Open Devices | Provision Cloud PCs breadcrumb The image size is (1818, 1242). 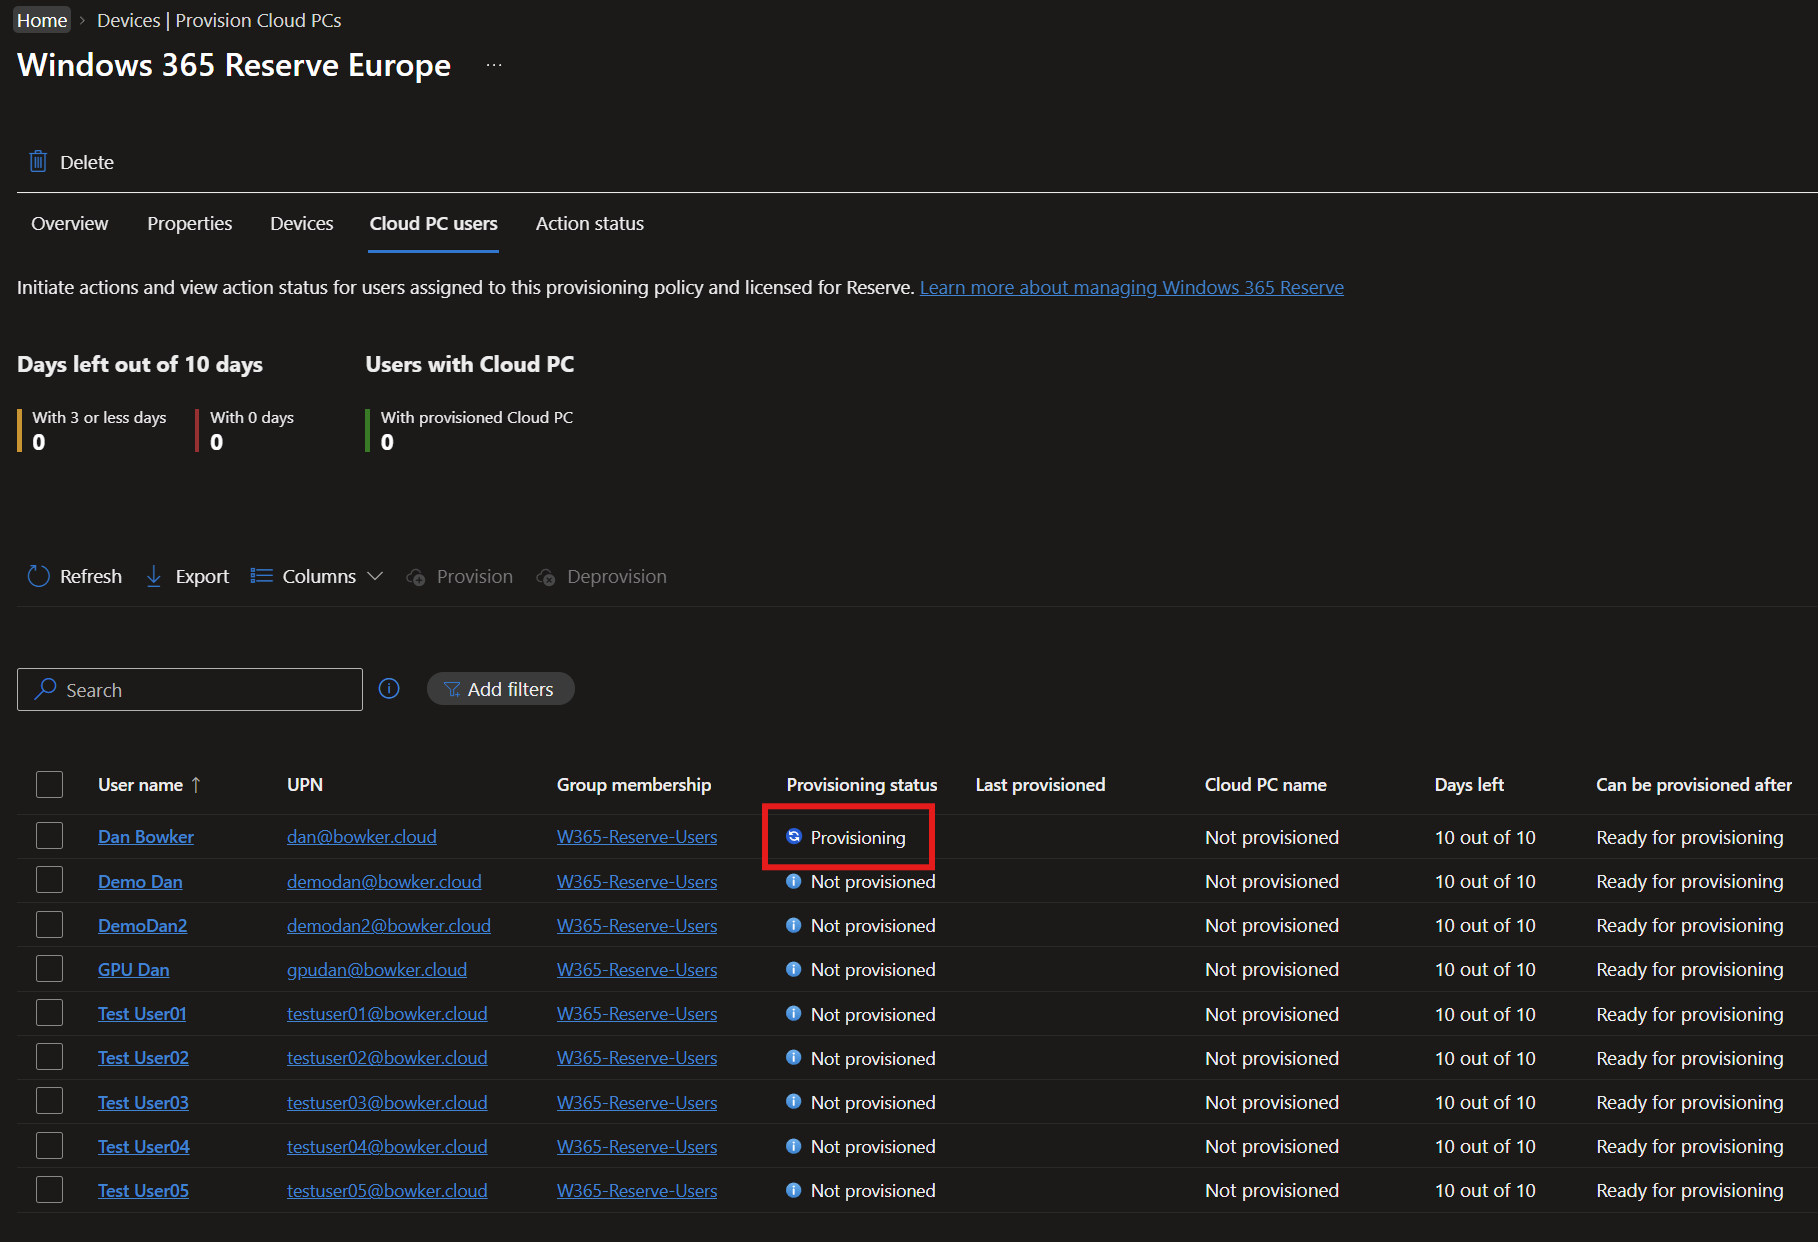point(219,20)
